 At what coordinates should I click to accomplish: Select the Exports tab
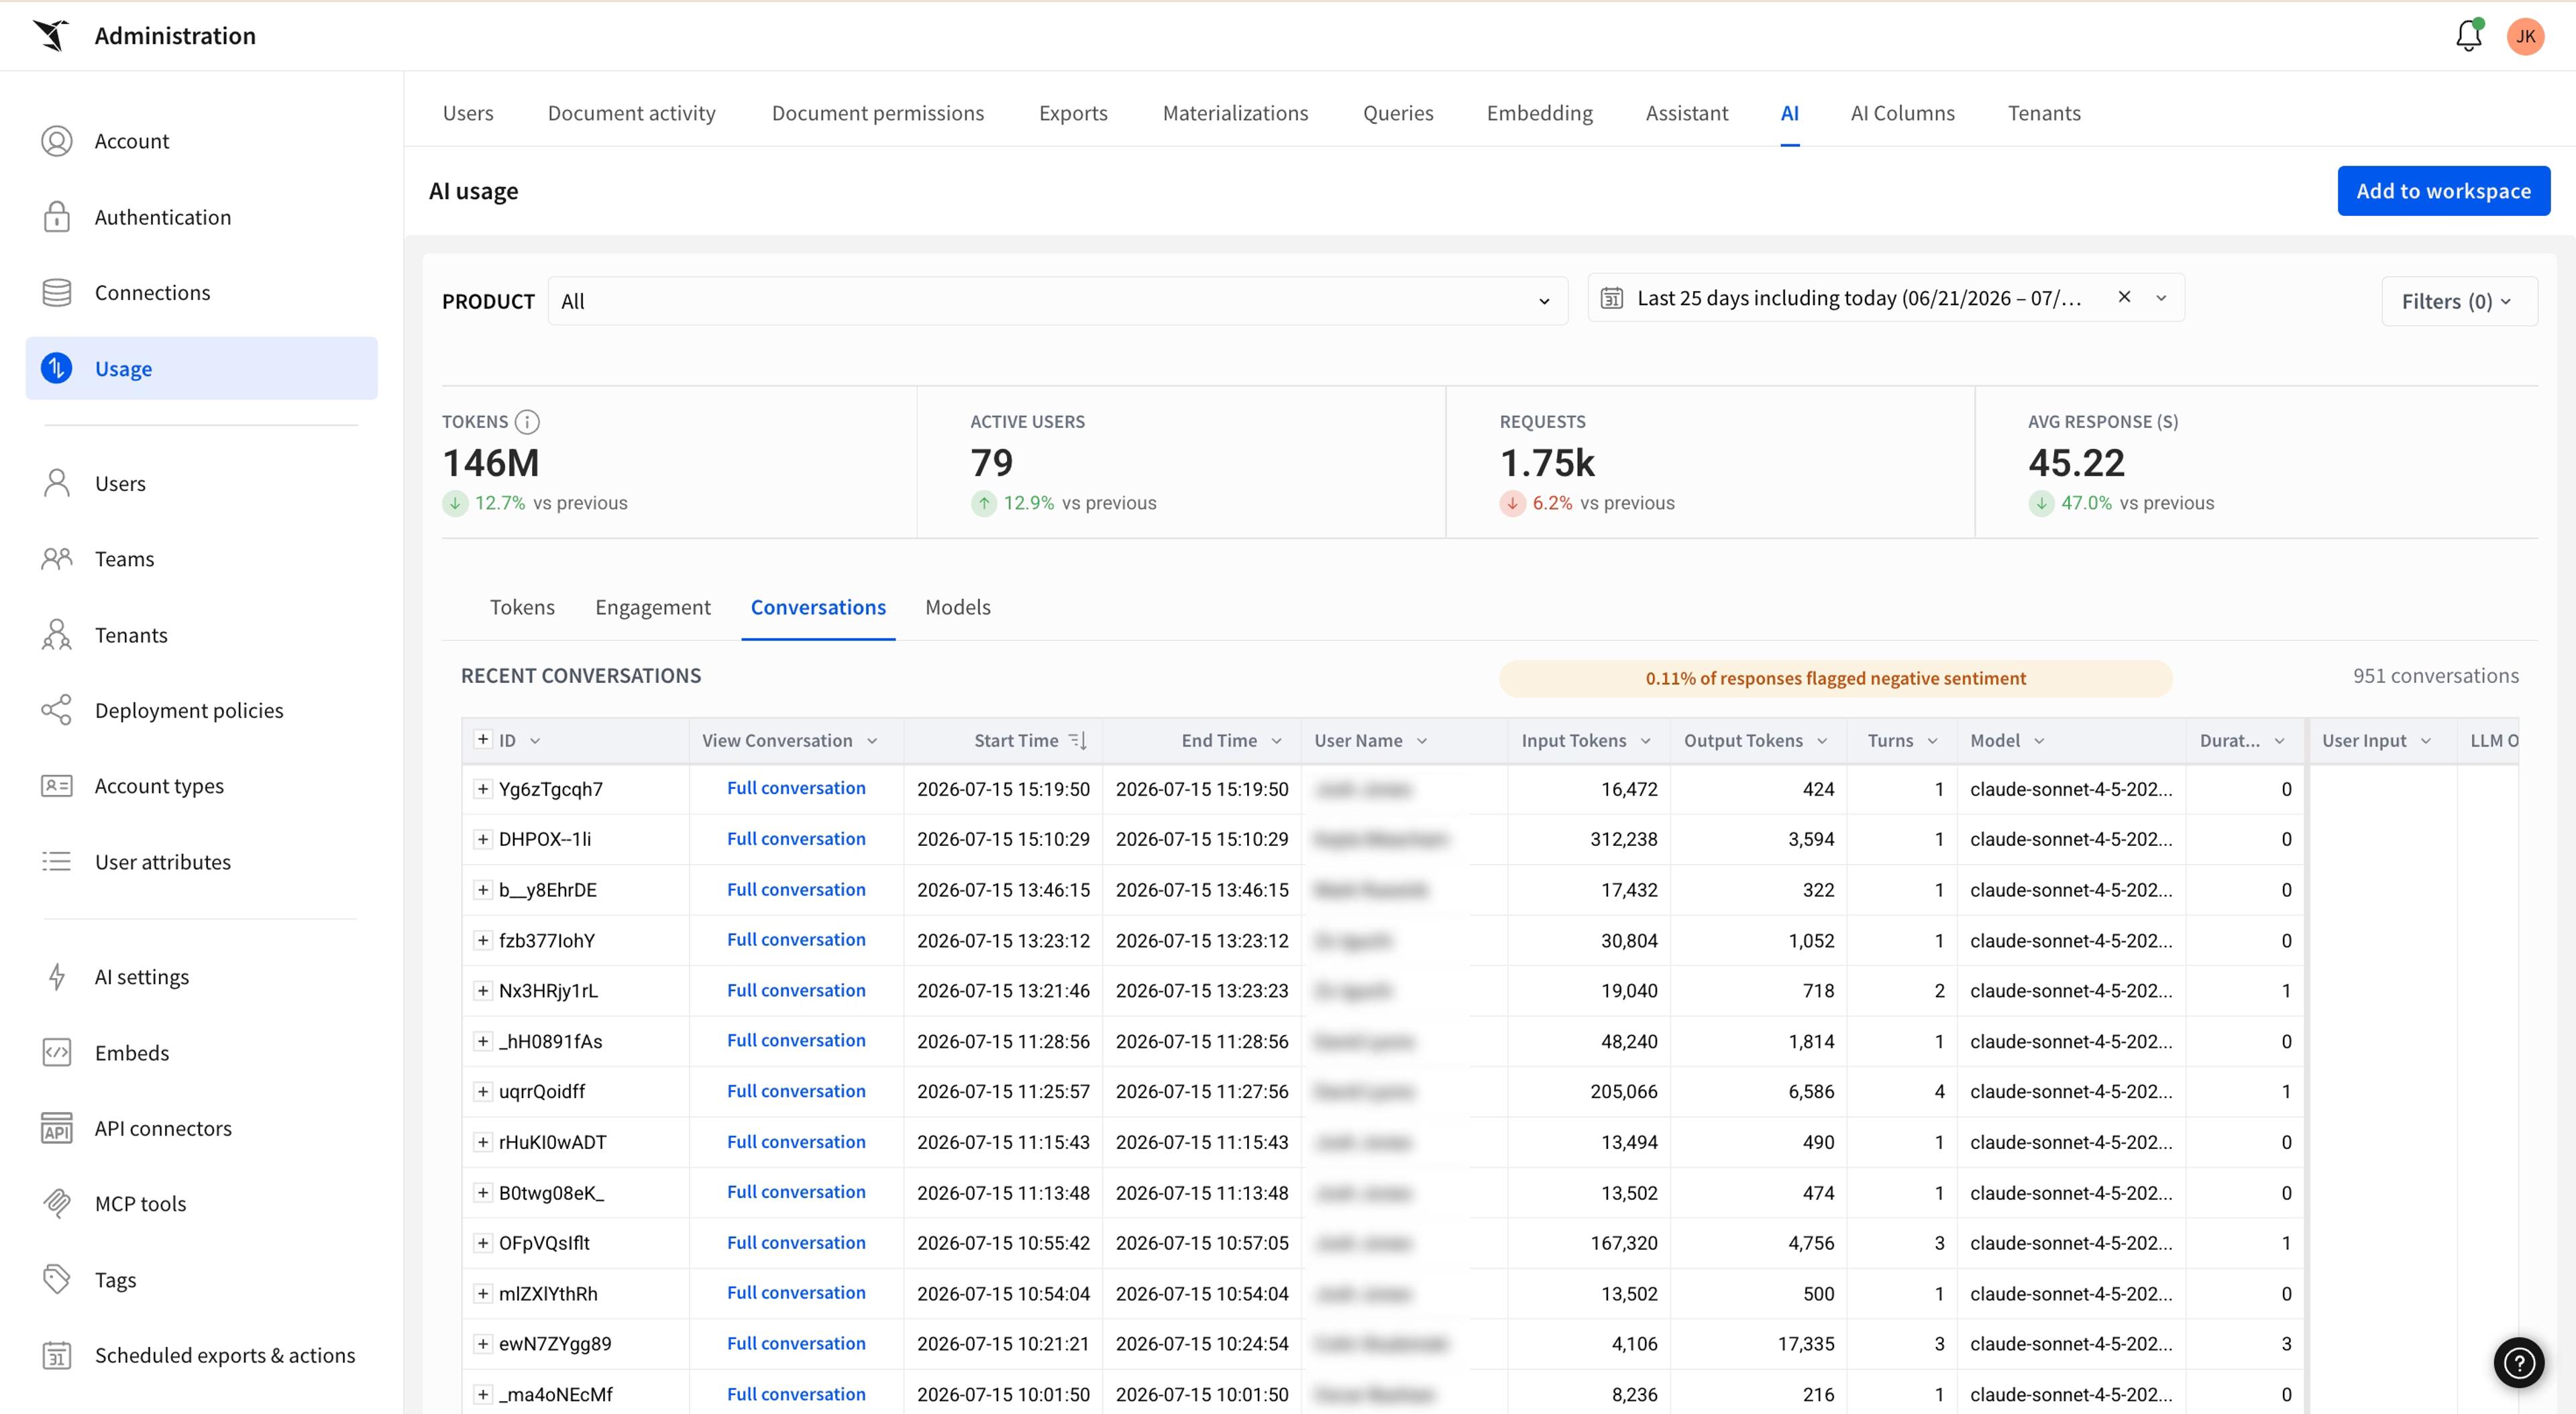coord(1073,113)
